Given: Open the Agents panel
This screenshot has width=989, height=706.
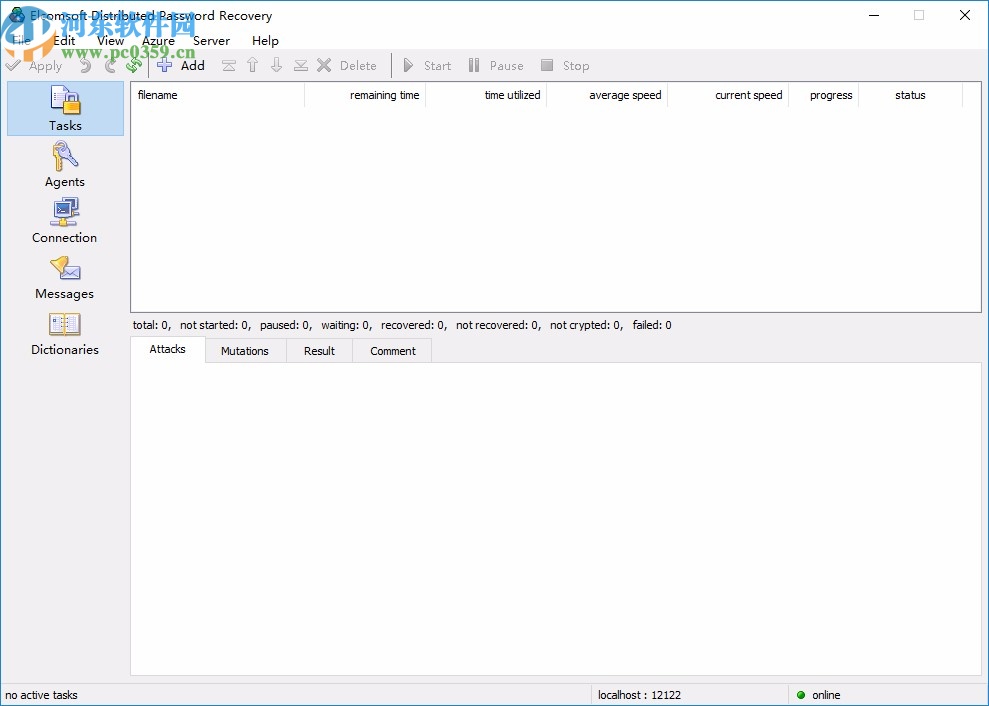Looking at the screenshot, I should tap(64, 162).
